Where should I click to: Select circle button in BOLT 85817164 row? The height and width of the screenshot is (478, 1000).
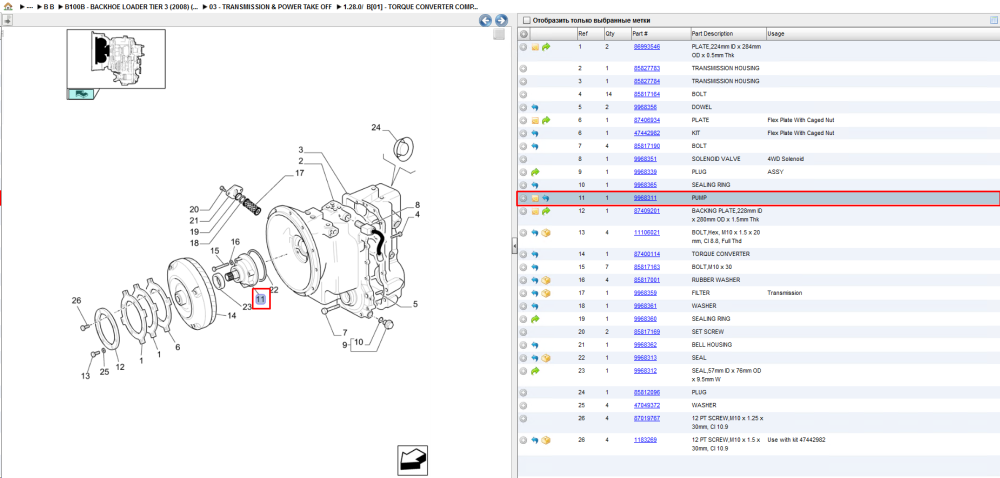pyautogui.click(x=523, y=94)
